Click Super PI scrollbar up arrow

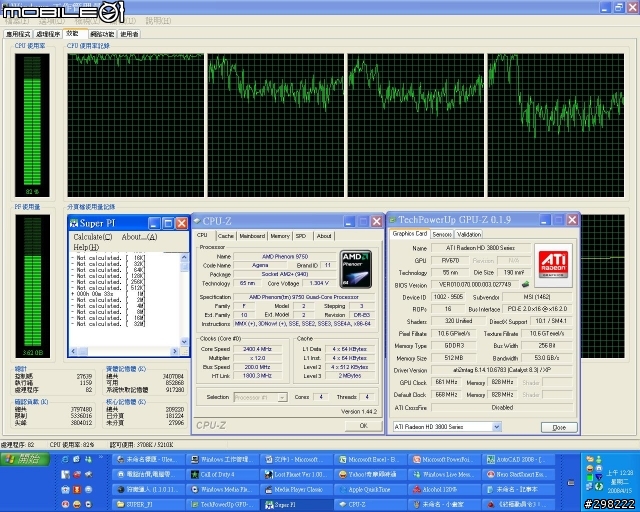pos(184,257)
